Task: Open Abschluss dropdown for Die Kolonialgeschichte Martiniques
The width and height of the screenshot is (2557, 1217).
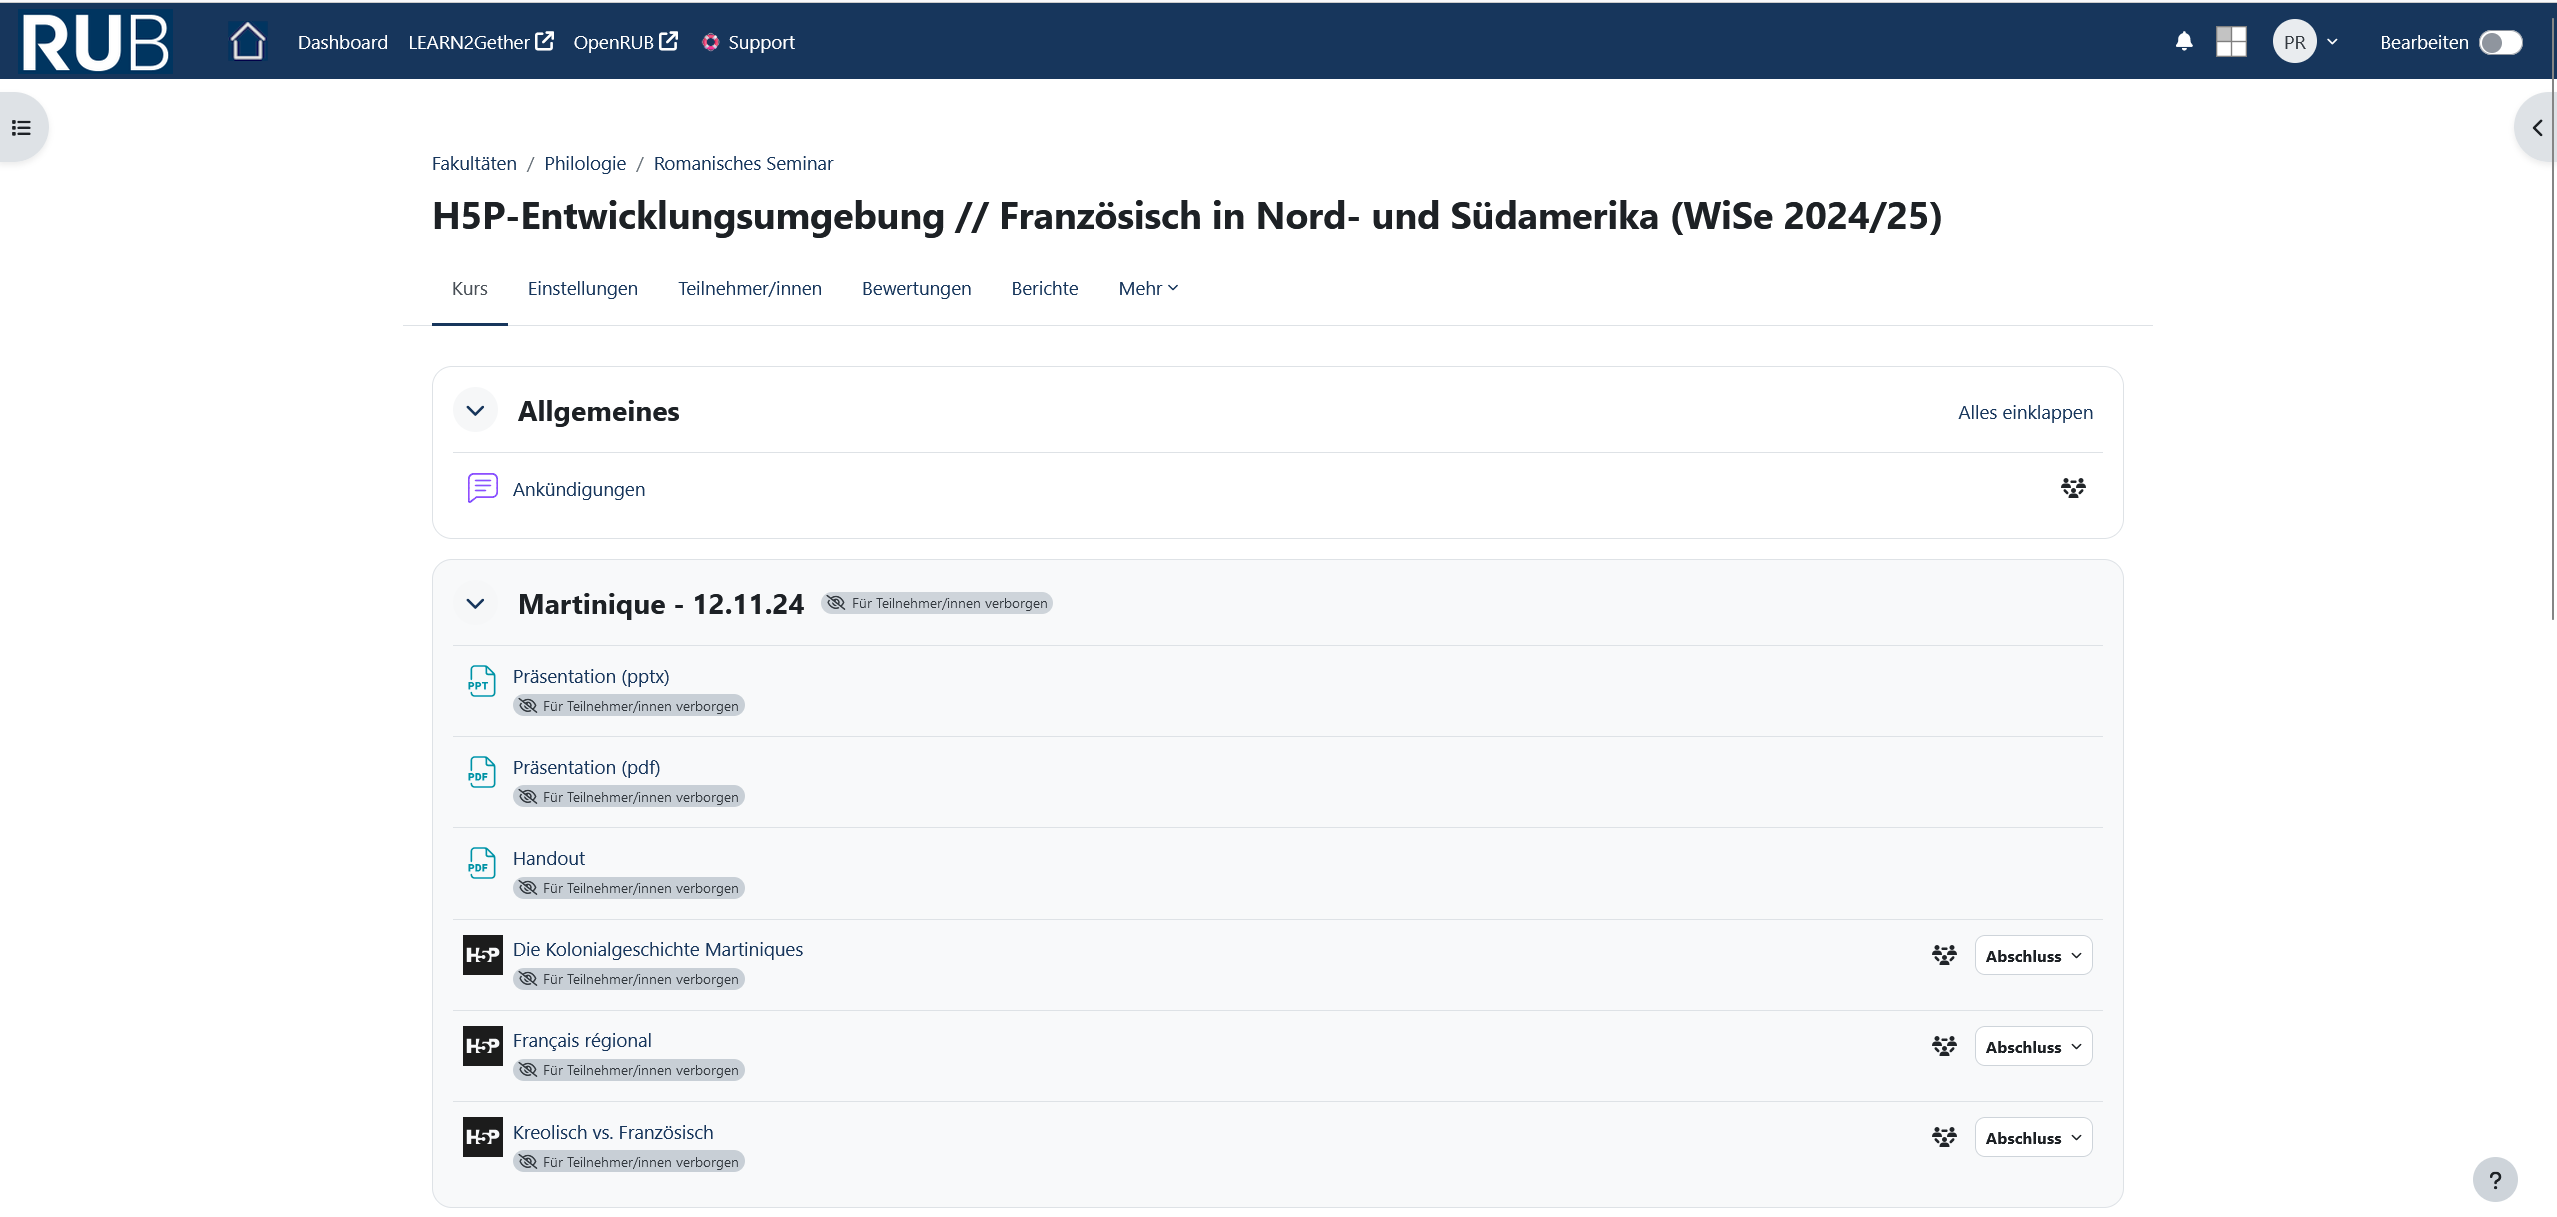Action: click(2033, 956)
